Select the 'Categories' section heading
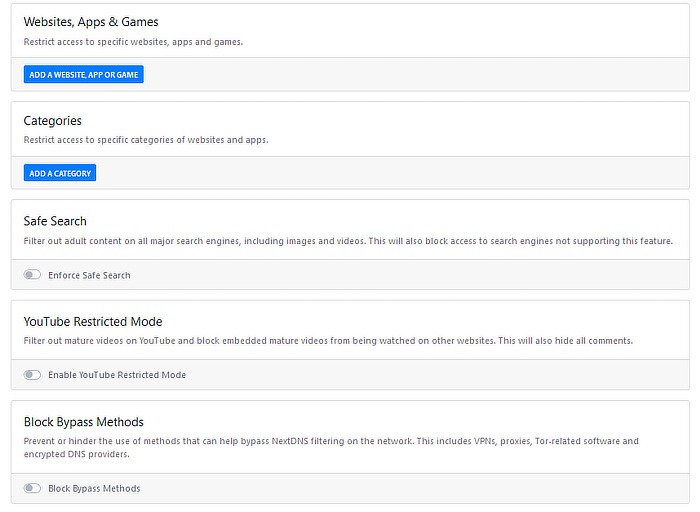This screenshot has width=700, height=512. click(x=53, y=121)
